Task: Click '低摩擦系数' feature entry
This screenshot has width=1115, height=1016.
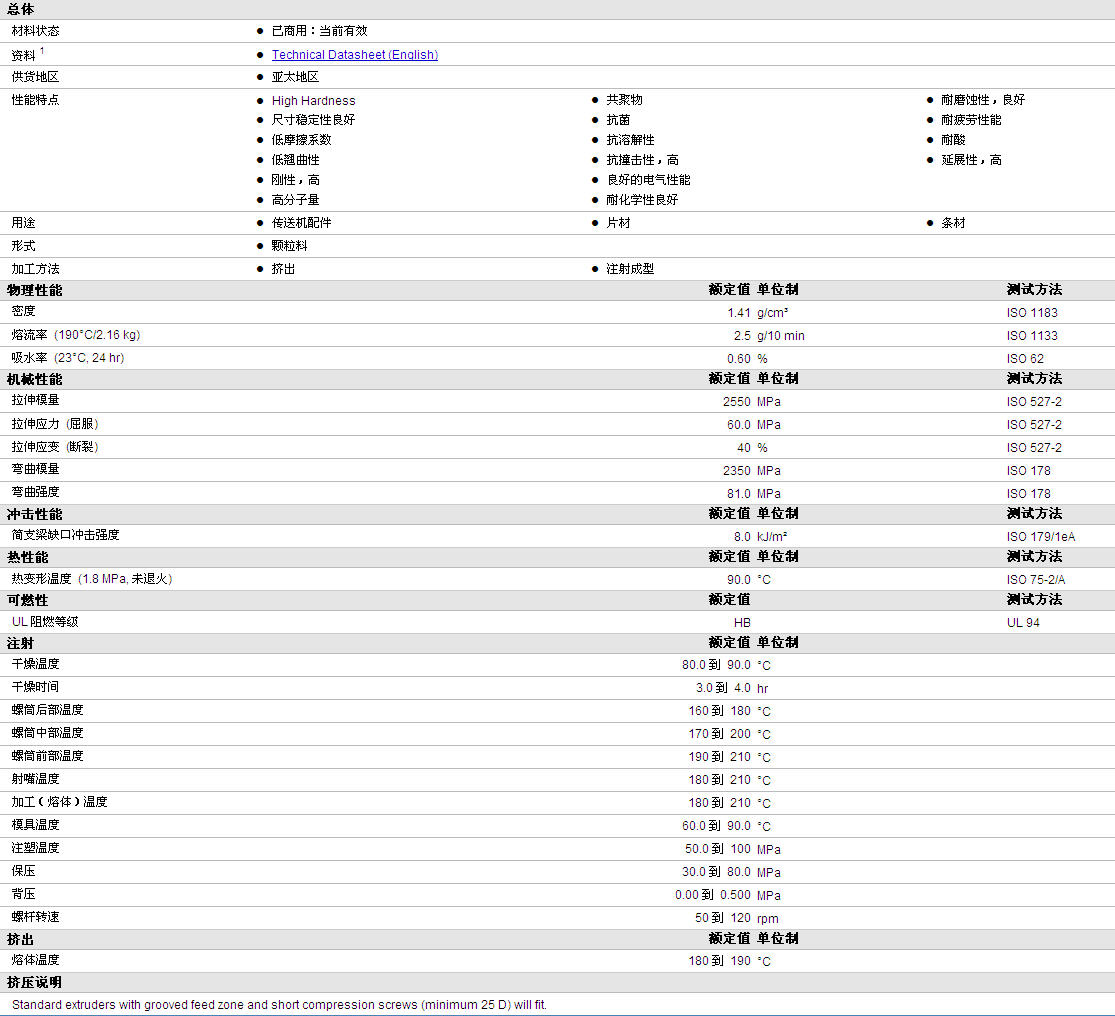Action: 302,140
